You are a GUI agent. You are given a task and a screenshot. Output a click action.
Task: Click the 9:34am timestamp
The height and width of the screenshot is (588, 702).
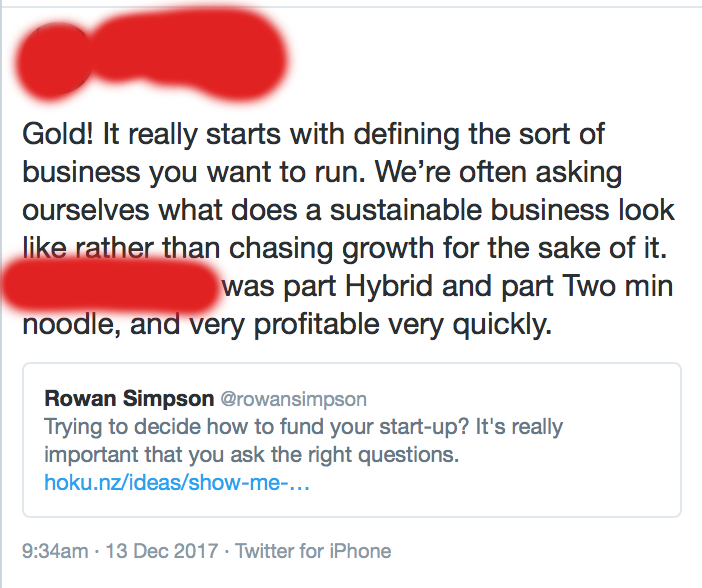[x=55, y=551]
